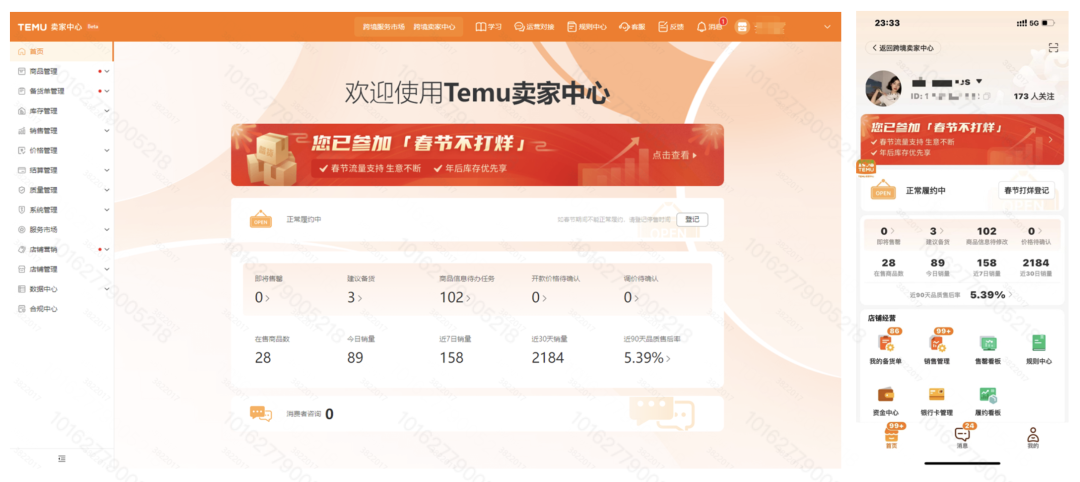Click the 结算管理 card icon
Screen dimensions: 1080x482
[x=22, y=170]
